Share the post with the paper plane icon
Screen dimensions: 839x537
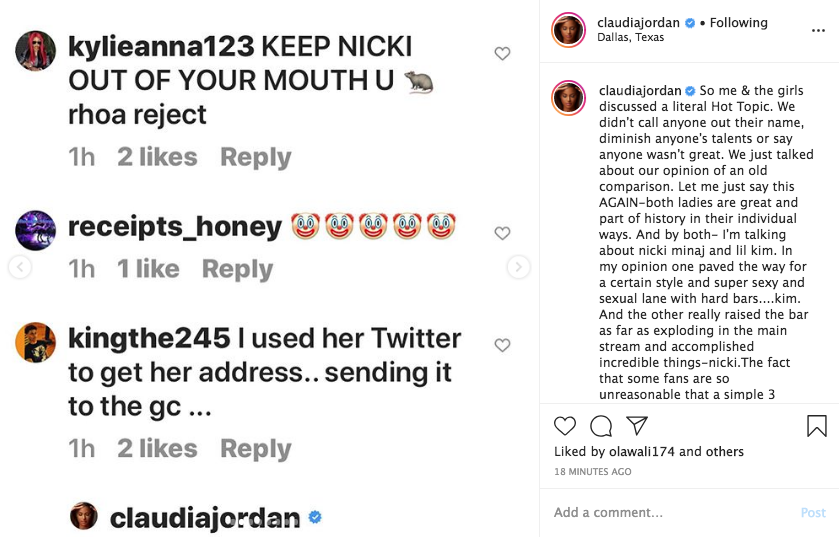click(x=637, y=426)
